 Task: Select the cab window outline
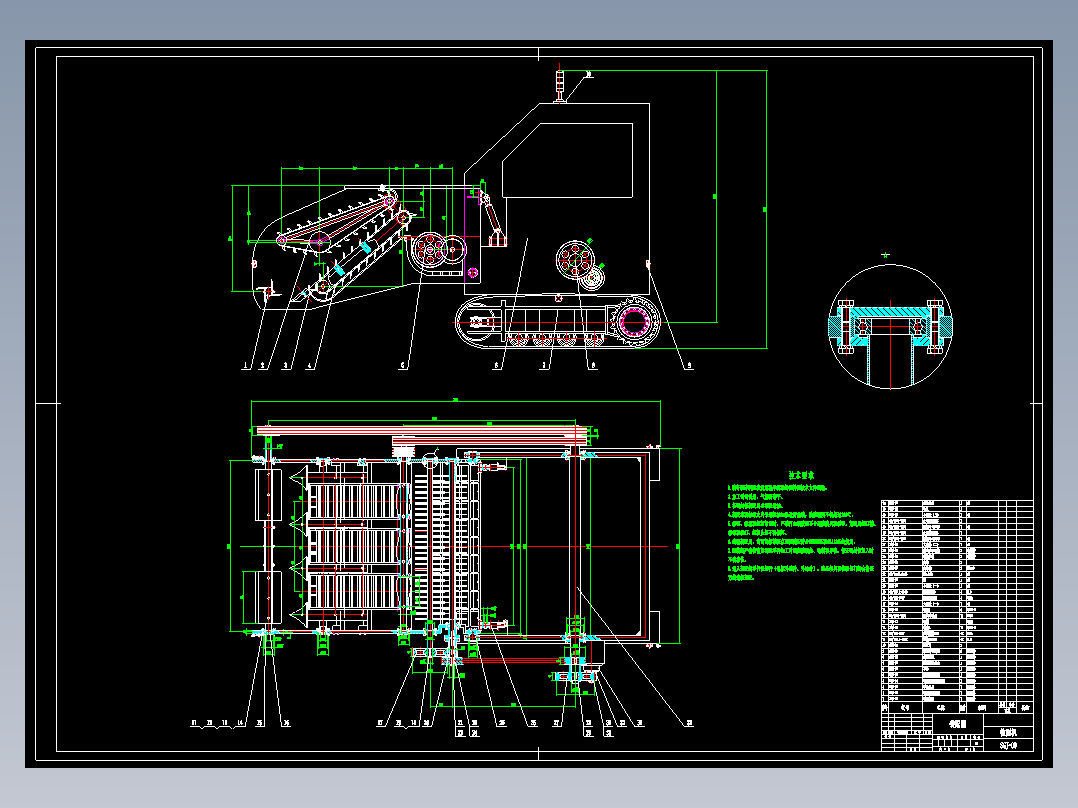point(567,160)
